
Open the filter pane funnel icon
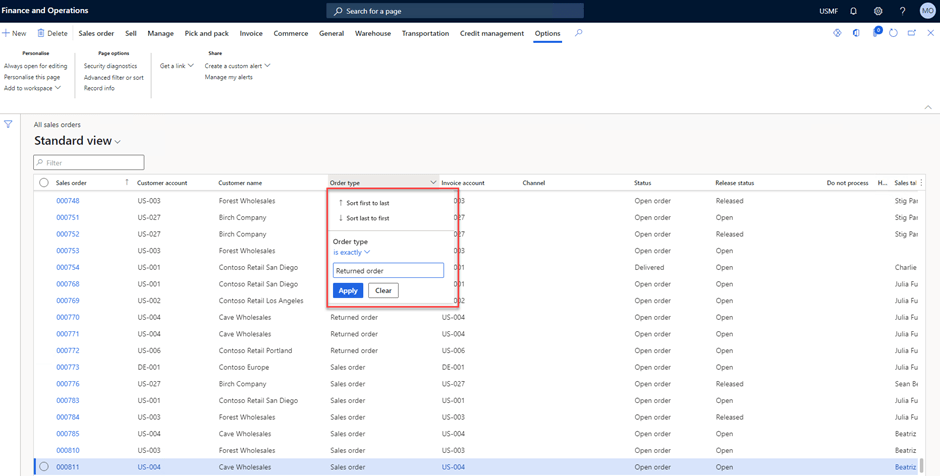[8, 125]
